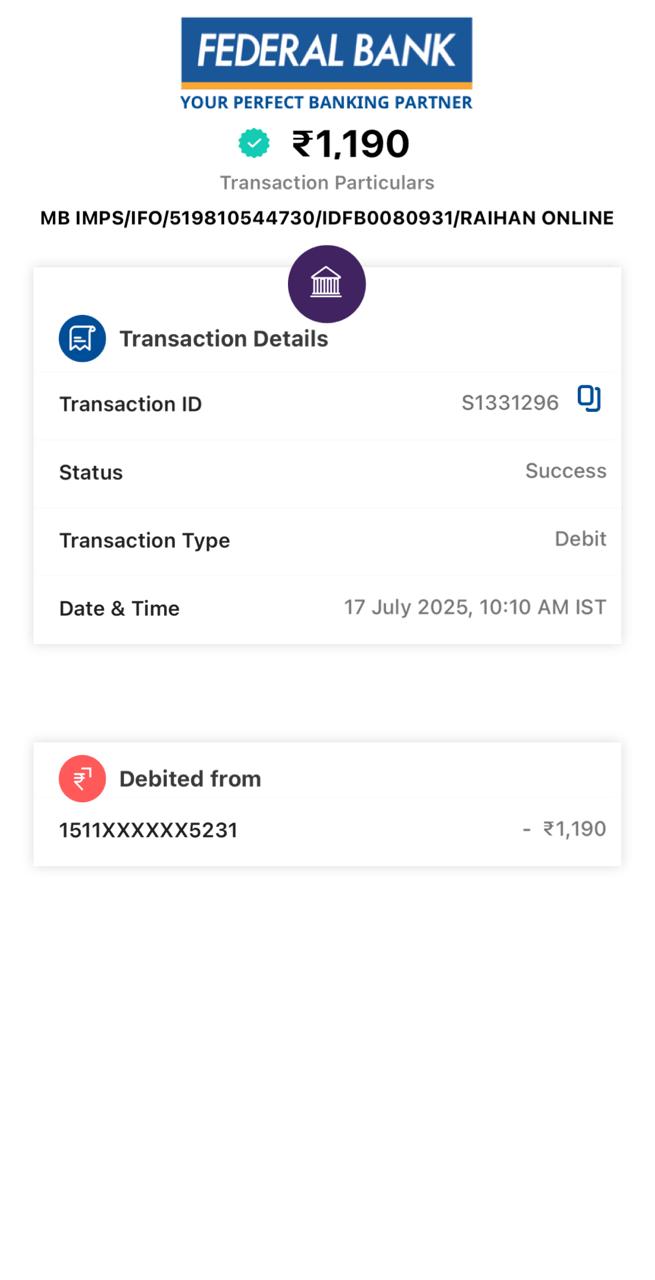Tap the green verified checkmark badge
This screenshot has height=1280, width=655.
point(254,144)
